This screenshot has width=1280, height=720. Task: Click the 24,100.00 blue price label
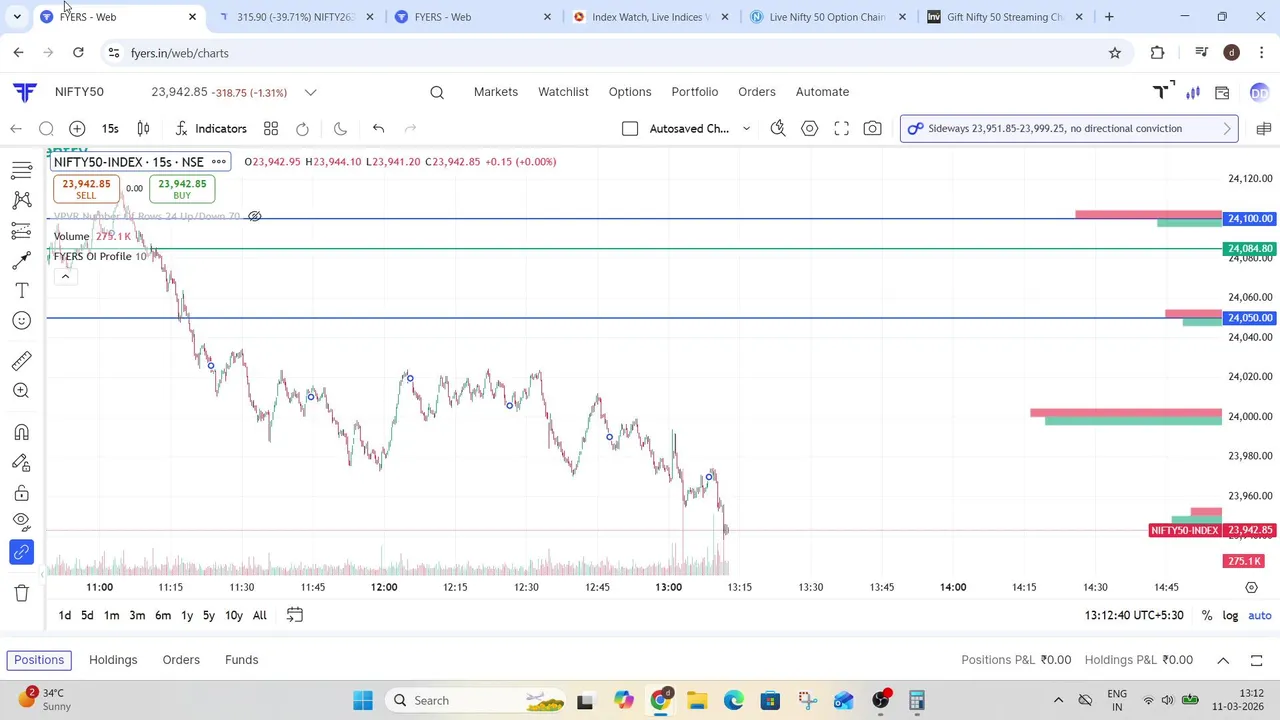coord(1250,218)
